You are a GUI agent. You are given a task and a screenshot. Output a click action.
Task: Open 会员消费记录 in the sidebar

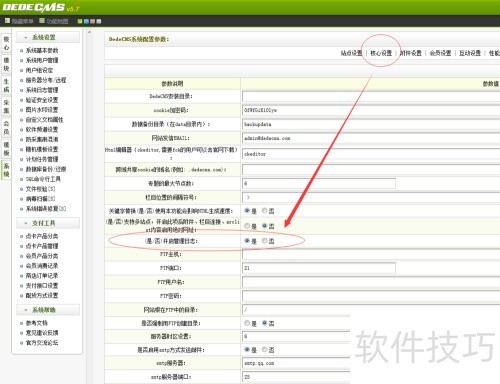coord(42,266)
